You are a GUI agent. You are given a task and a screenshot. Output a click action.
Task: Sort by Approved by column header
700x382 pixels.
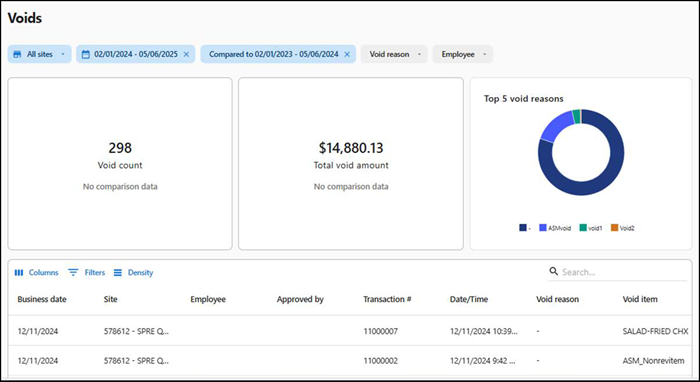click(x=300, y=299)
